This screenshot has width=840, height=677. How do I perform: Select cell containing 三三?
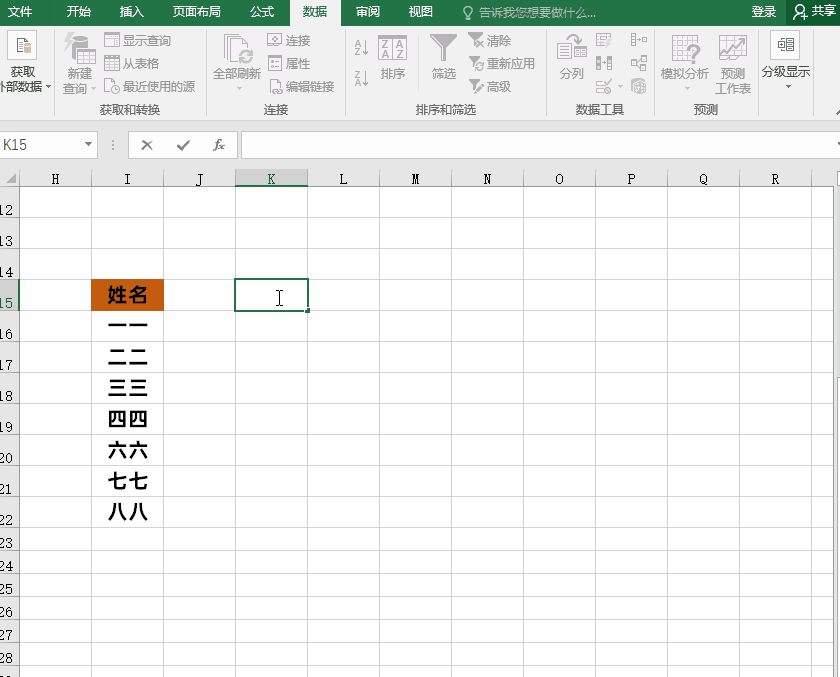128,388
